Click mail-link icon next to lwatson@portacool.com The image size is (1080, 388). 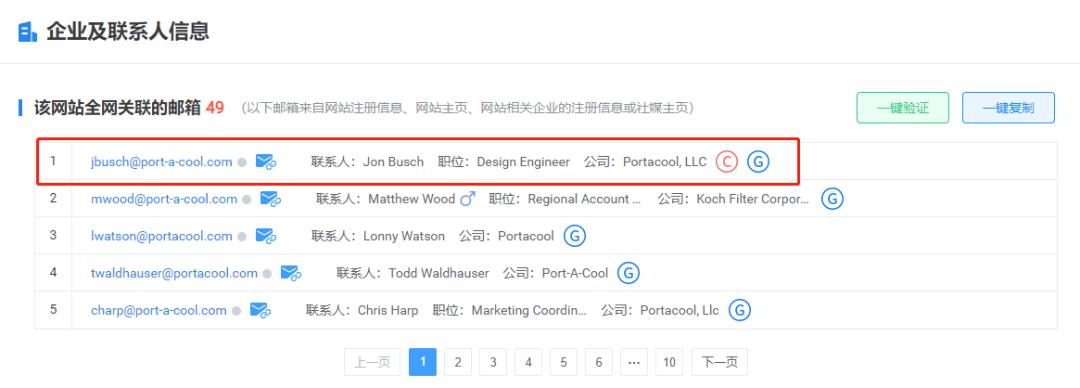(x=266, y=236)
